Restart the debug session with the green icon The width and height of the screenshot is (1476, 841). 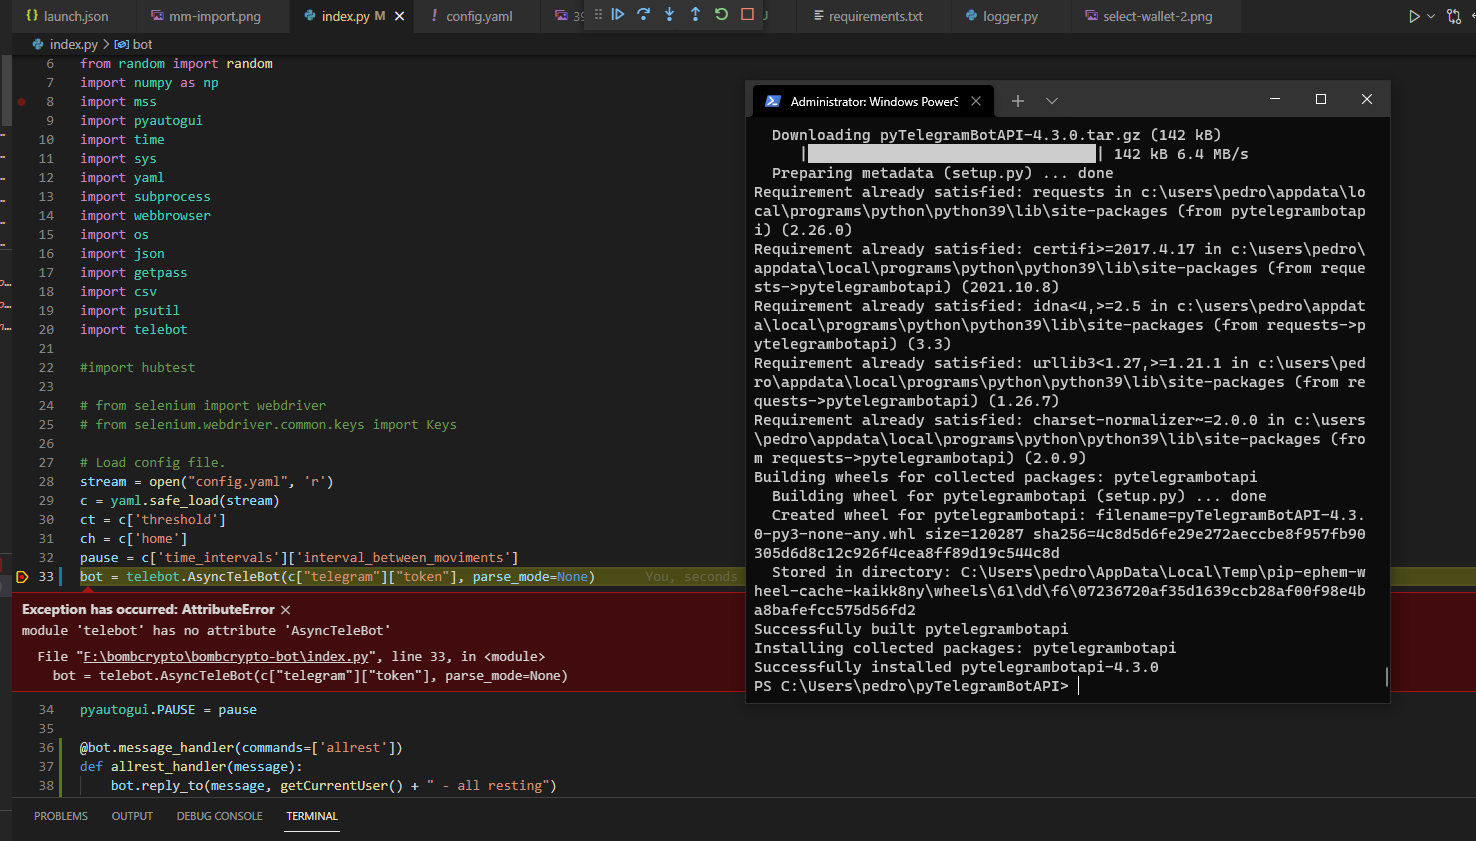[x=721, y=14]
